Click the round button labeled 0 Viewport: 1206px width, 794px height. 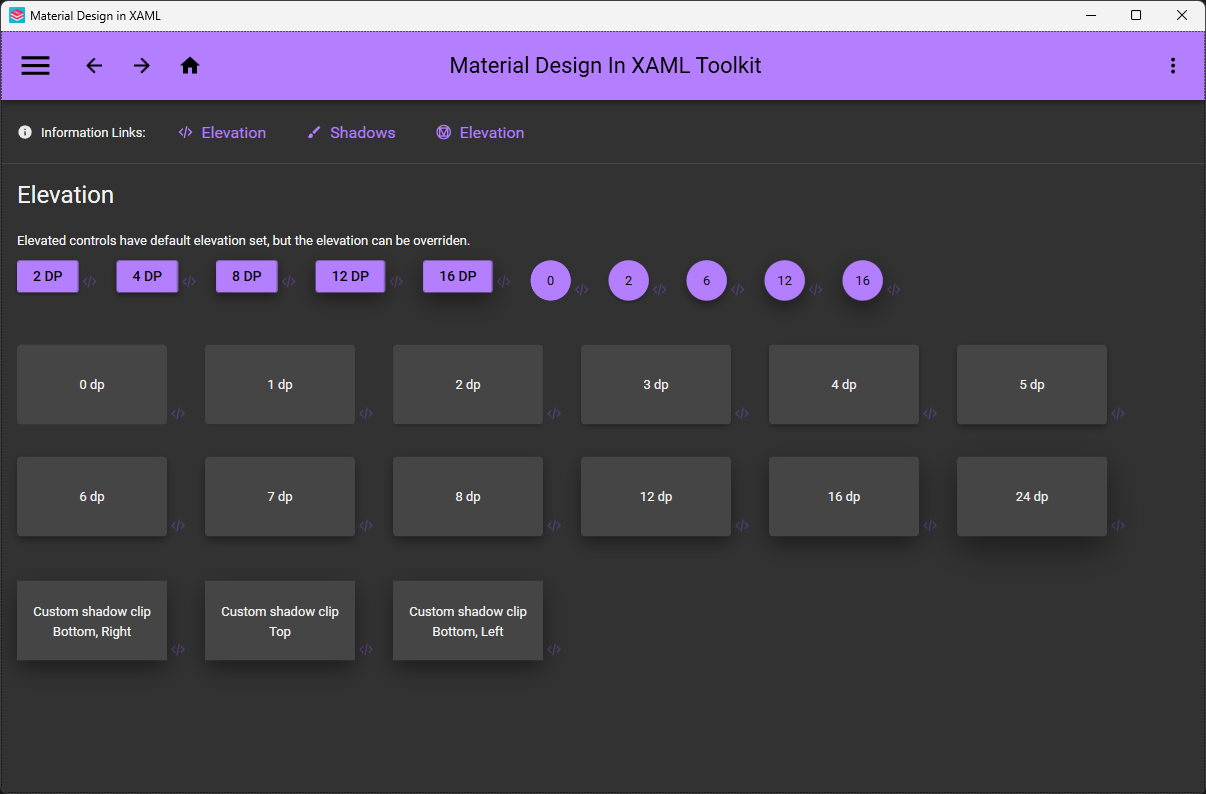pyautogui.click(x=551, y=280)
